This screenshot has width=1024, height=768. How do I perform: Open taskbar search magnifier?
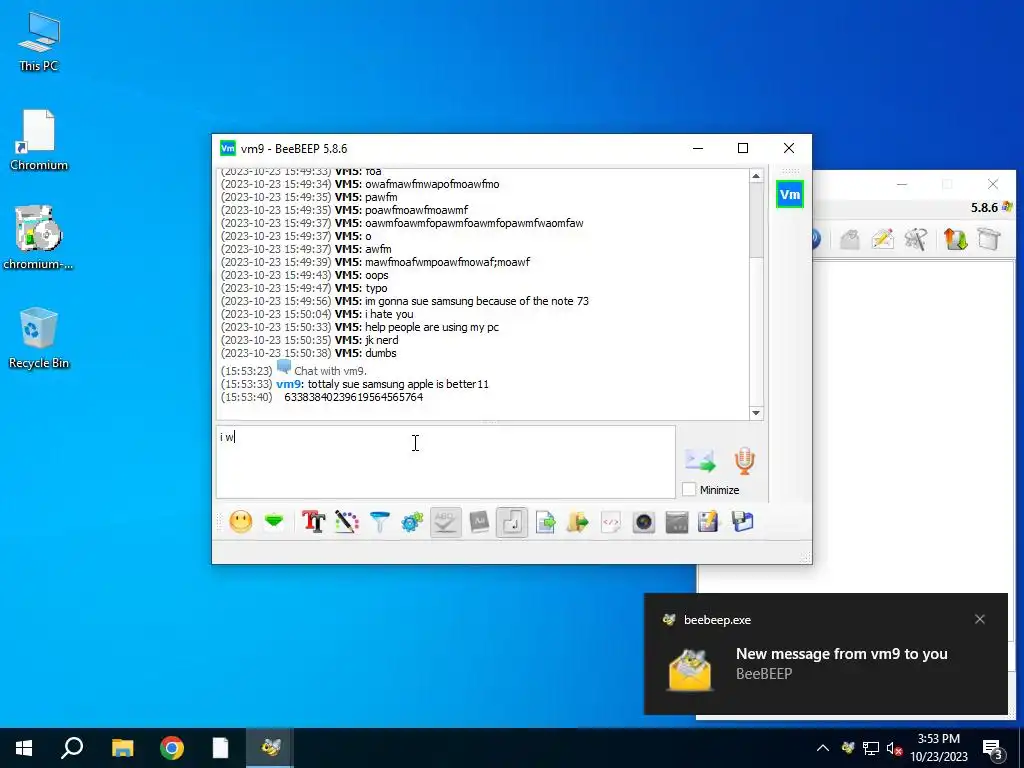coord(72,748)
